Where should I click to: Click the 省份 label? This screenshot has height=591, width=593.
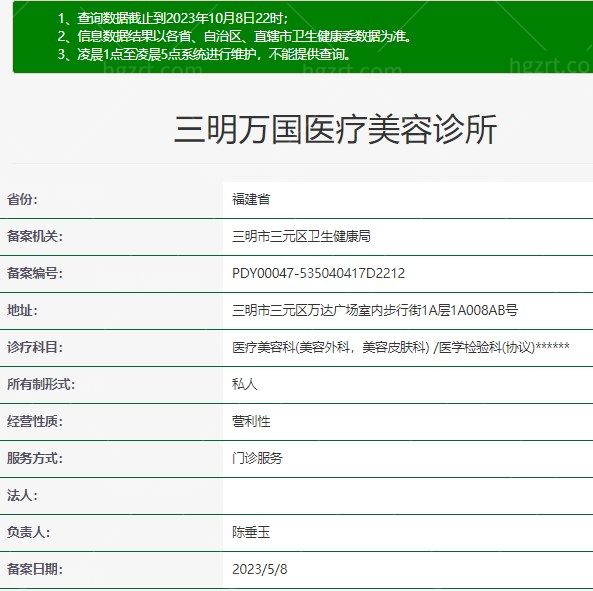(x=22, y=199)
